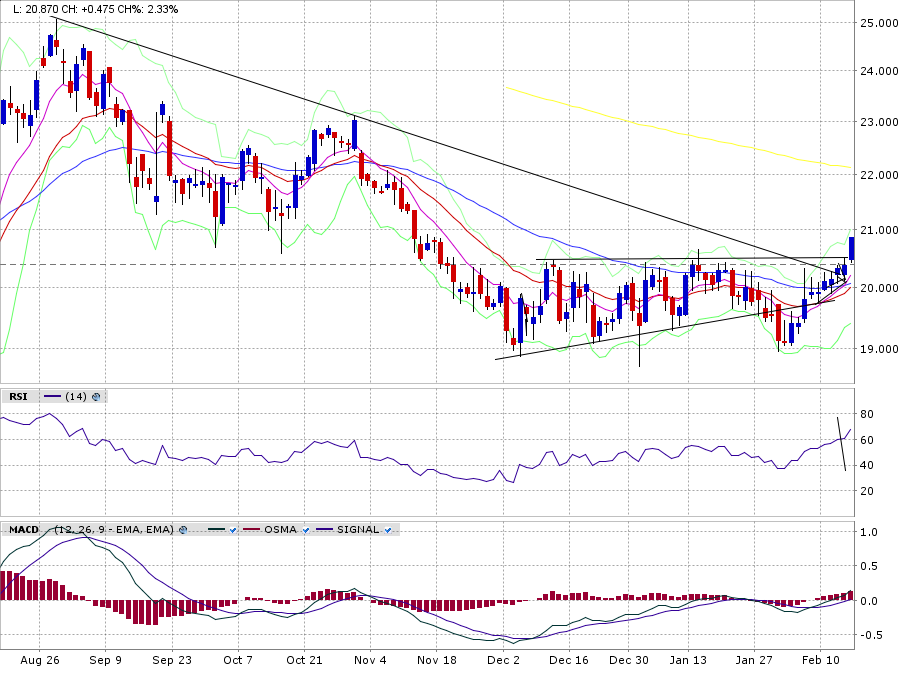Click the Jan 13 date label
Viewport: 907px width, 674px height.
tap(688, 660)
